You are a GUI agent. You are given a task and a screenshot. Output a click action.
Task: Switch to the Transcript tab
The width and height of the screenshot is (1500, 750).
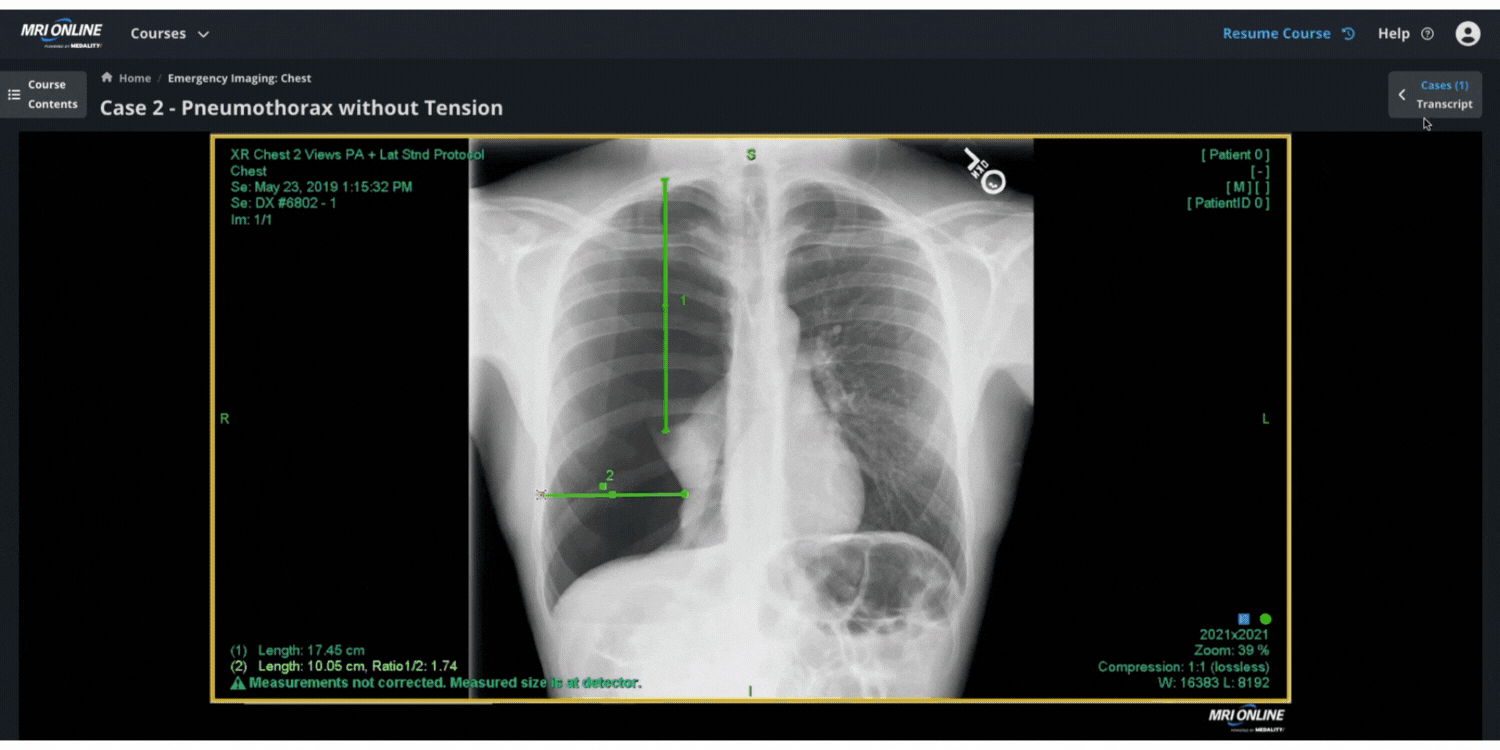pyautogui.click(x=1444, y=104)
